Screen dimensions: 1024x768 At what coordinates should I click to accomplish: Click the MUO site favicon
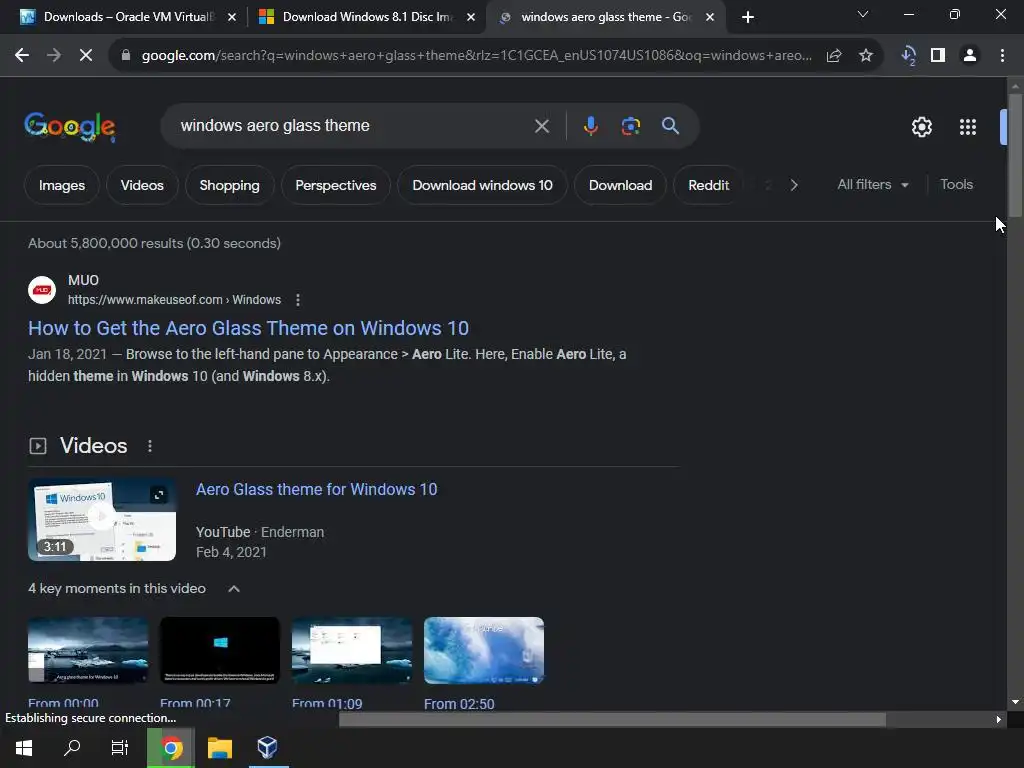point(42,290)
